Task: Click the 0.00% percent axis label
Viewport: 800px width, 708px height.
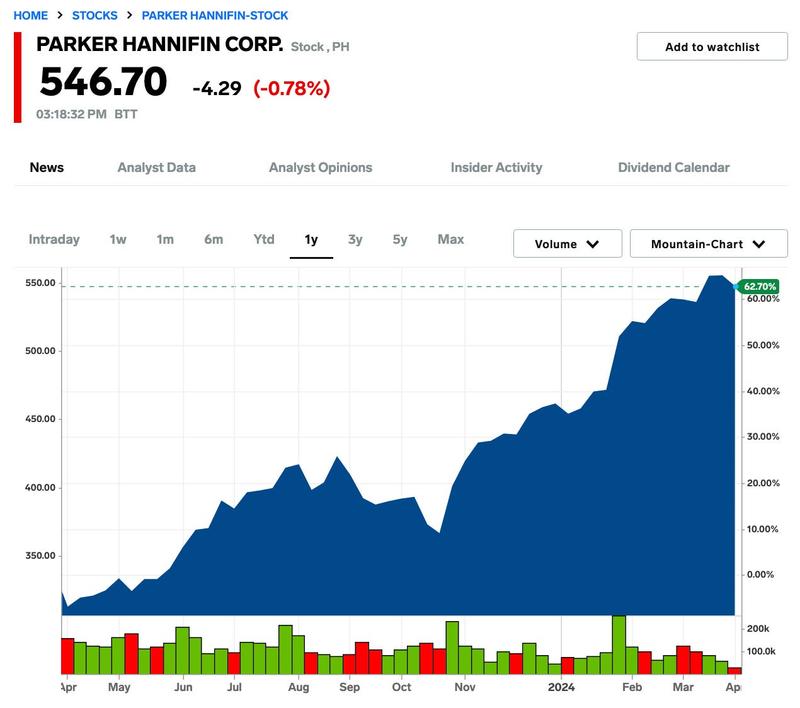Action: [760, 575]
